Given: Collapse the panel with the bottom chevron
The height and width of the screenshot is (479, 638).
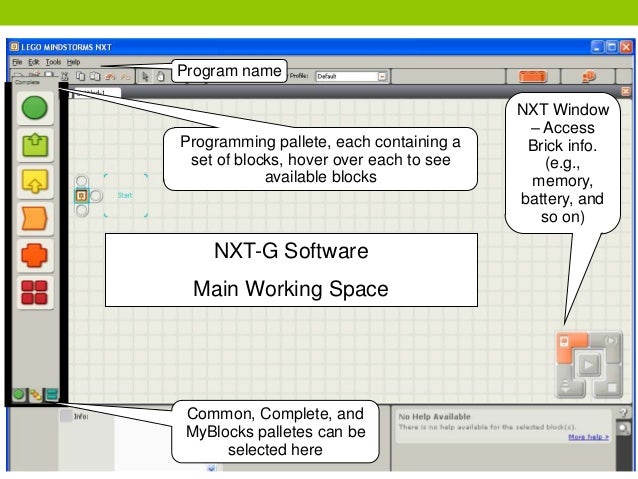Looking at the screenshot, I should 211,468.
